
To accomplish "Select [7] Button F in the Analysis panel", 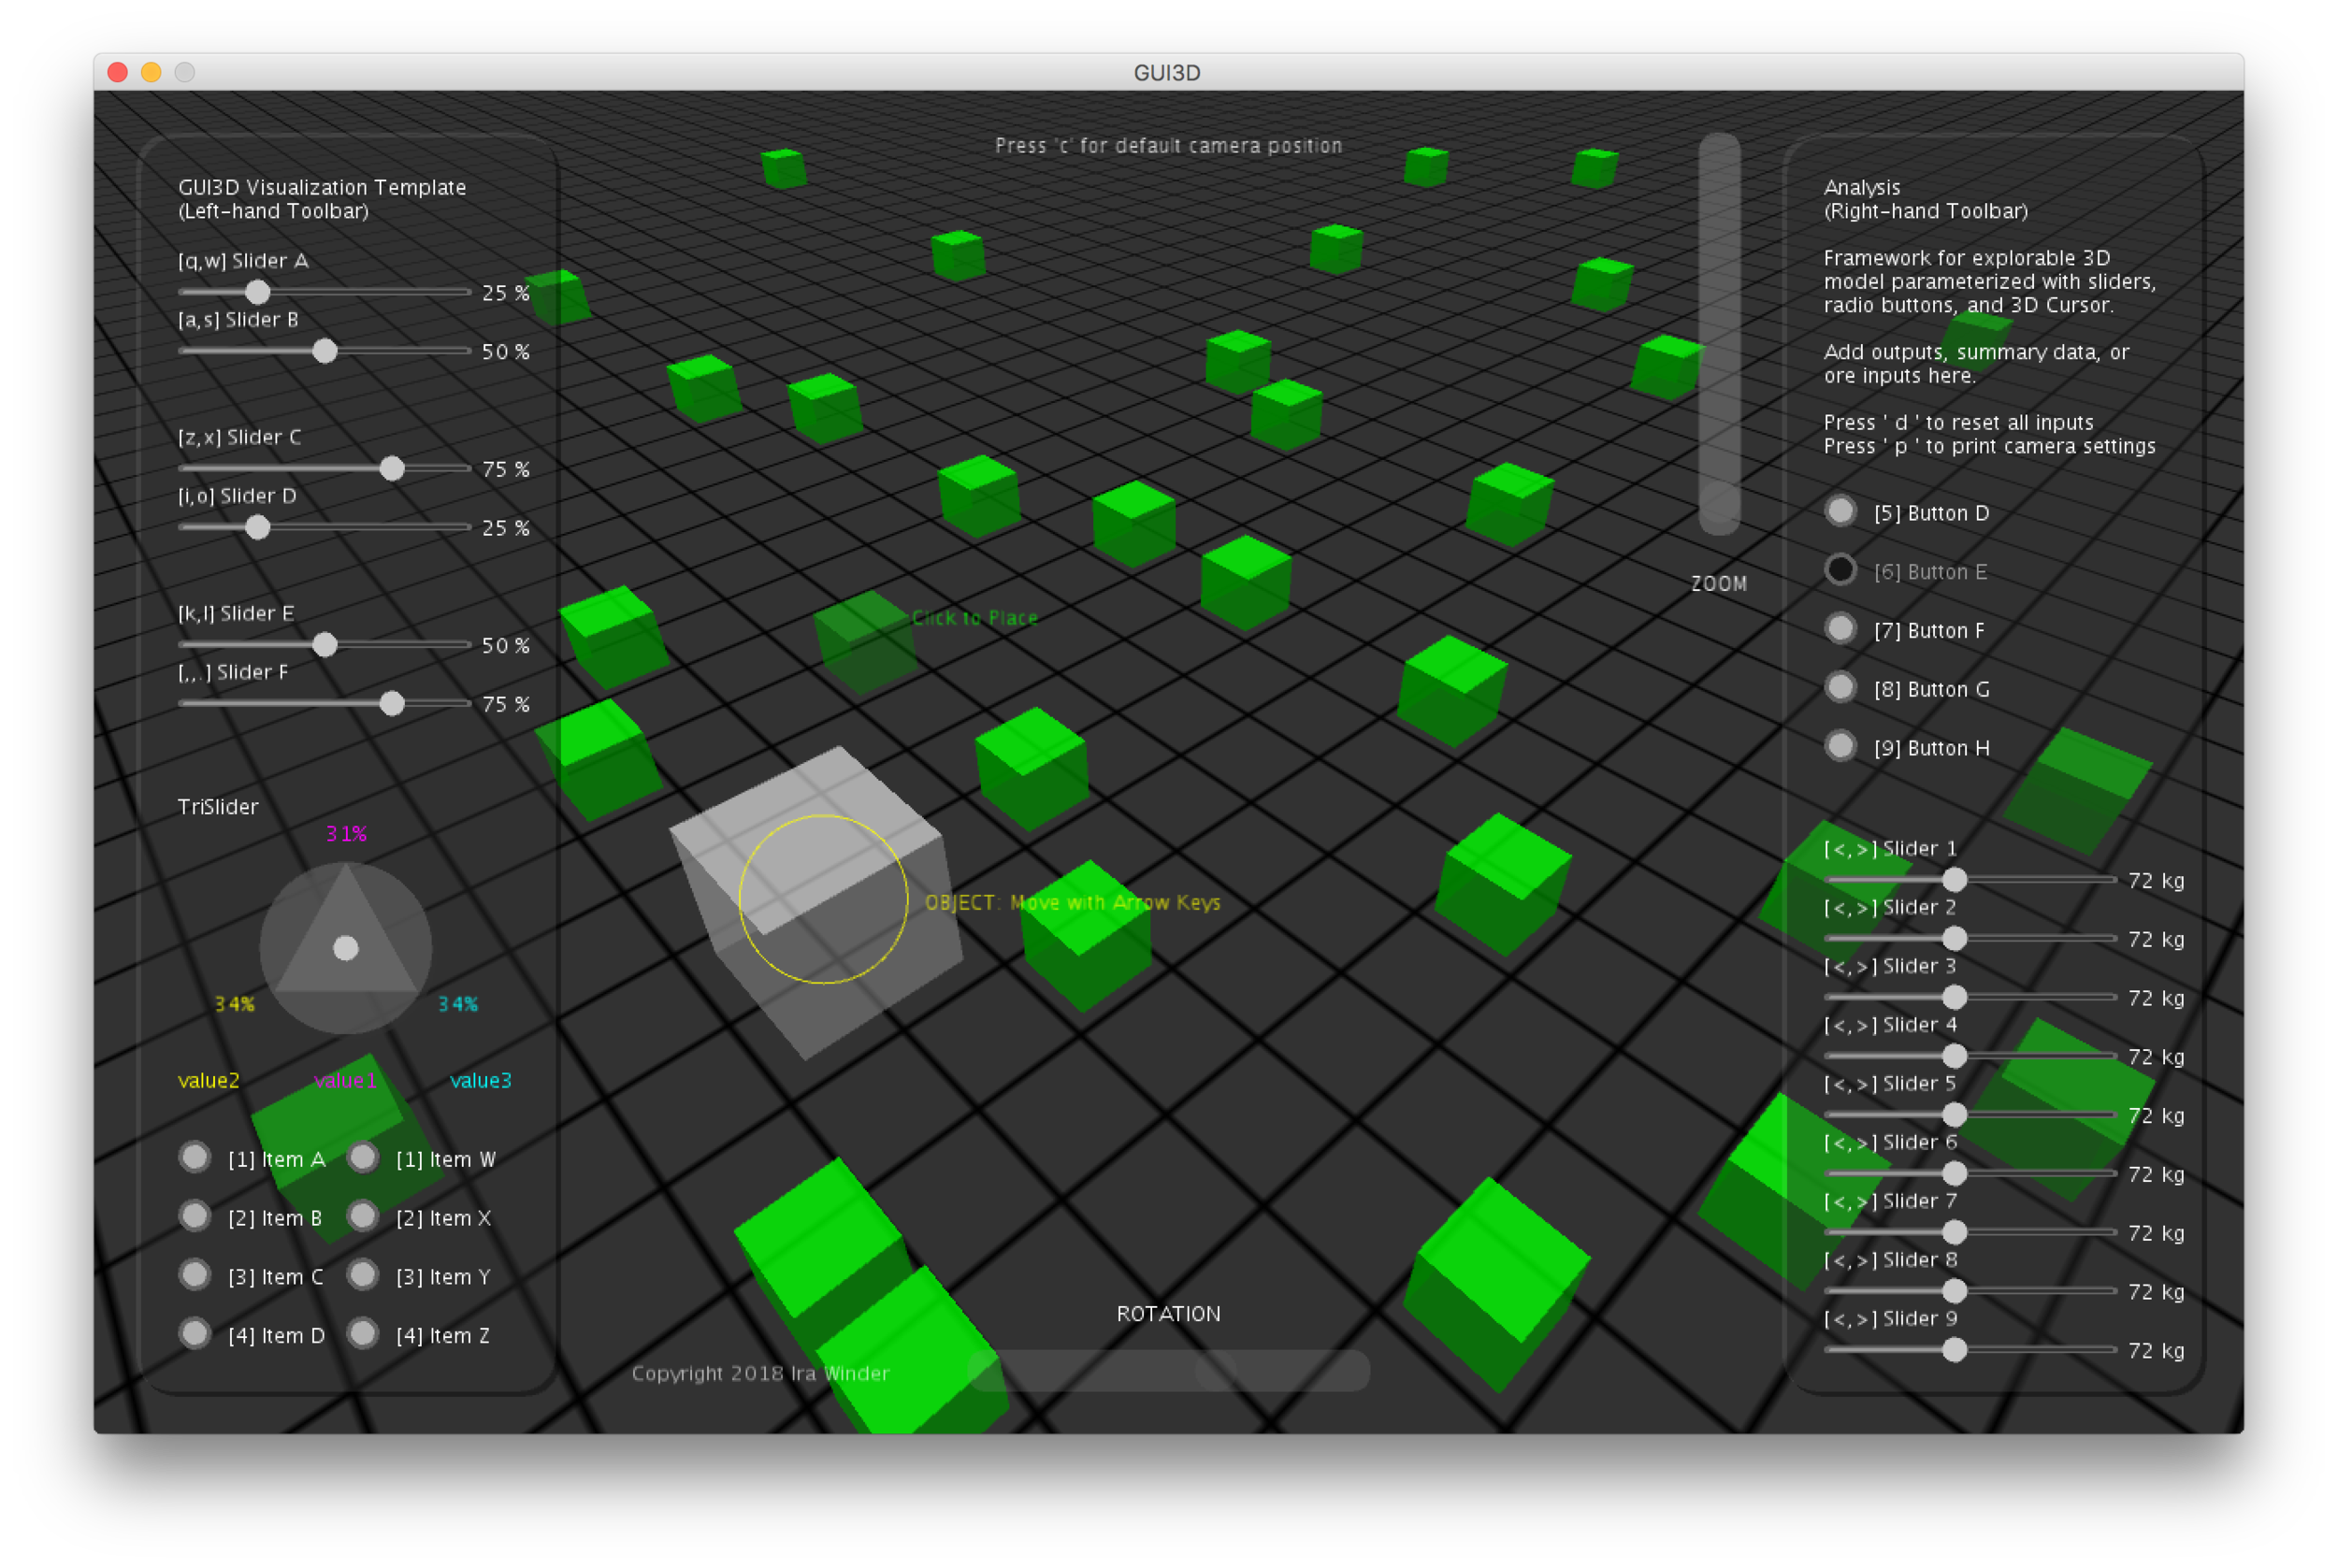I will (x=1840, y=628).
